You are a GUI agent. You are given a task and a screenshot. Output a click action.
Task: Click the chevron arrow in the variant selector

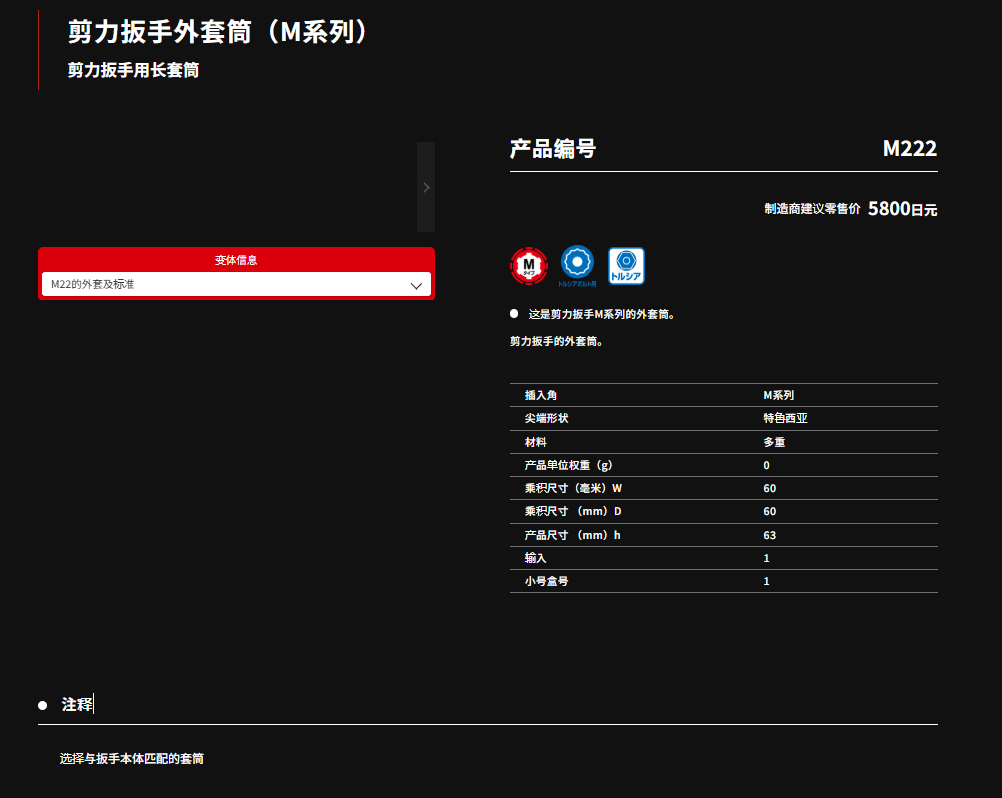pyautogui.click(x=417, y=285)
